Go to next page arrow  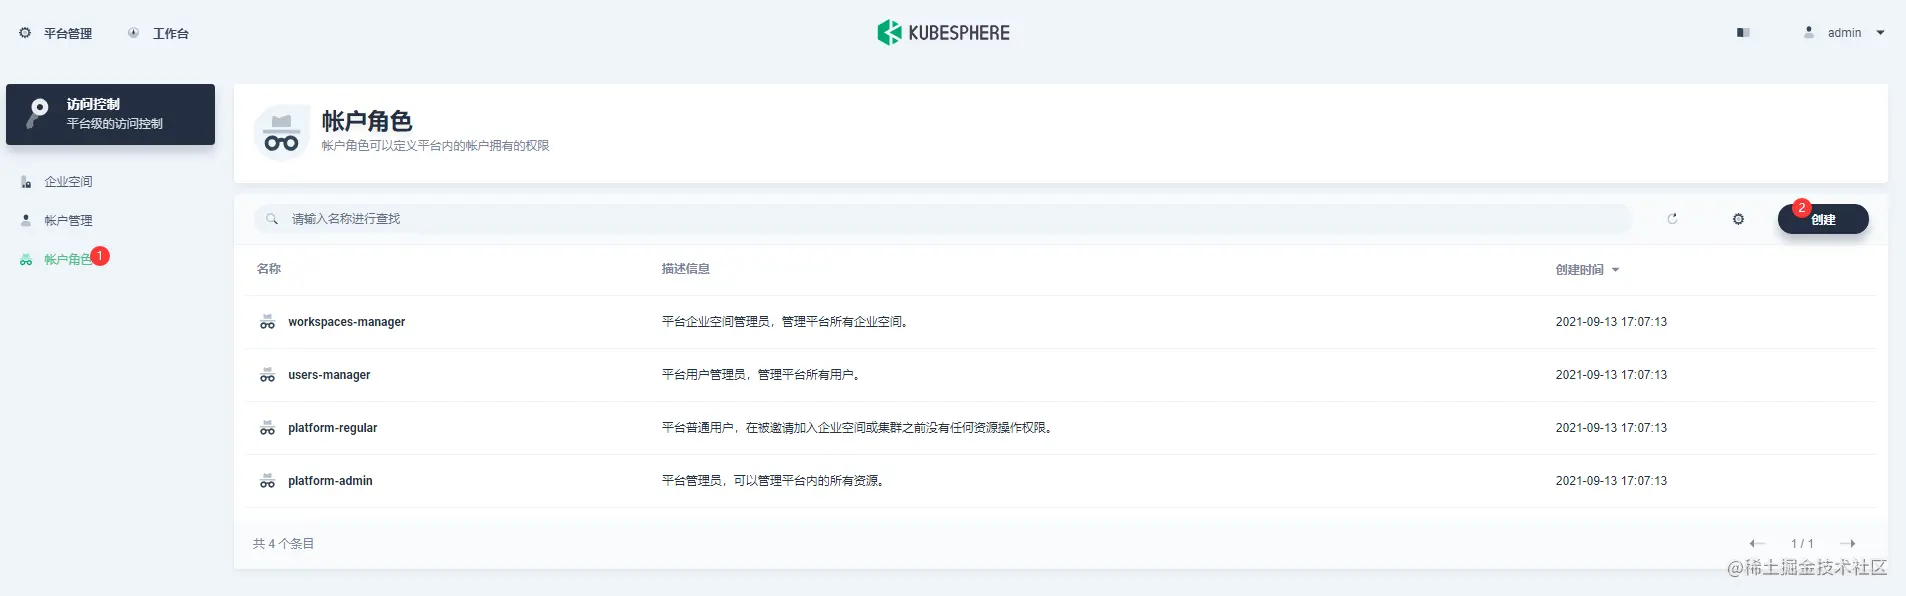coord(1848,544)
